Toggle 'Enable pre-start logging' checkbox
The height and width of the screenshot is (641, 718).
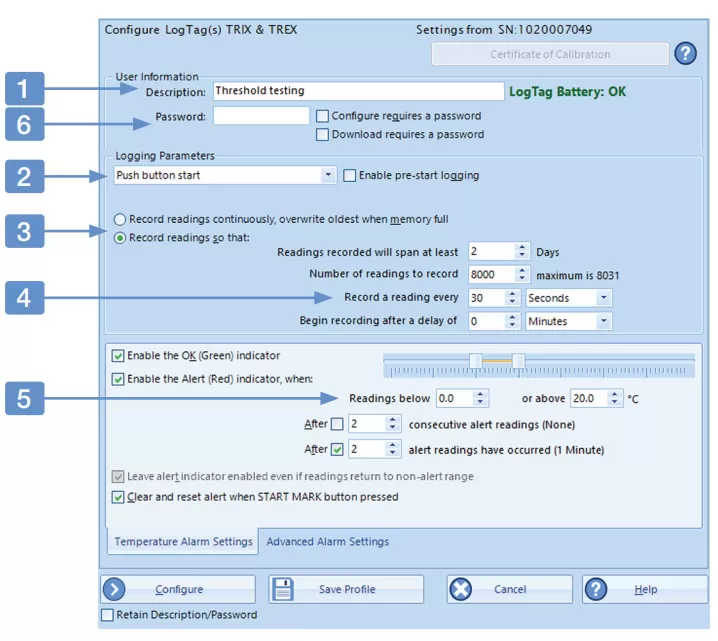pyautogui.click(x=349, y=176)
